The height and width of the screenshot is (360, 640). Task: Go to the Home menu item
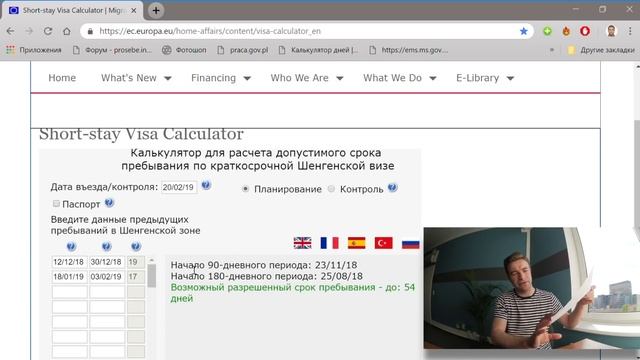[62, 78]
